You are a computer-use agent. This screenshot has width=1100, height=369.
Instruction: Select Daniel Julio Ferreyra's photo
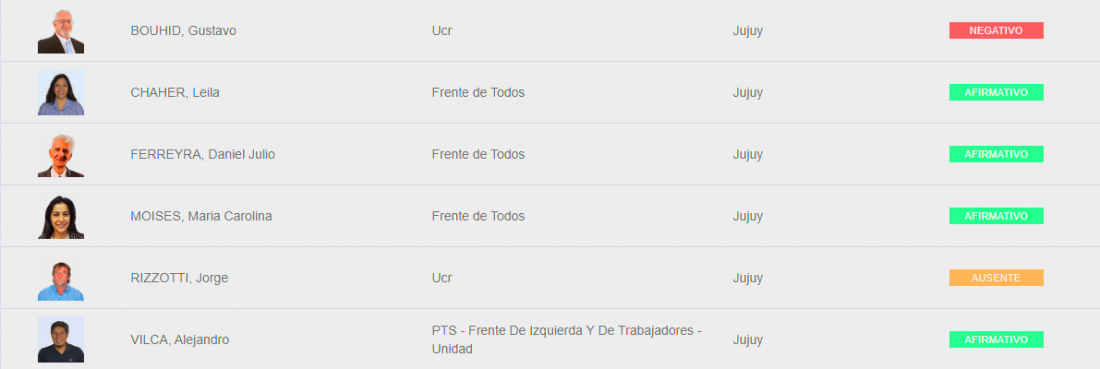coord(61,154)
